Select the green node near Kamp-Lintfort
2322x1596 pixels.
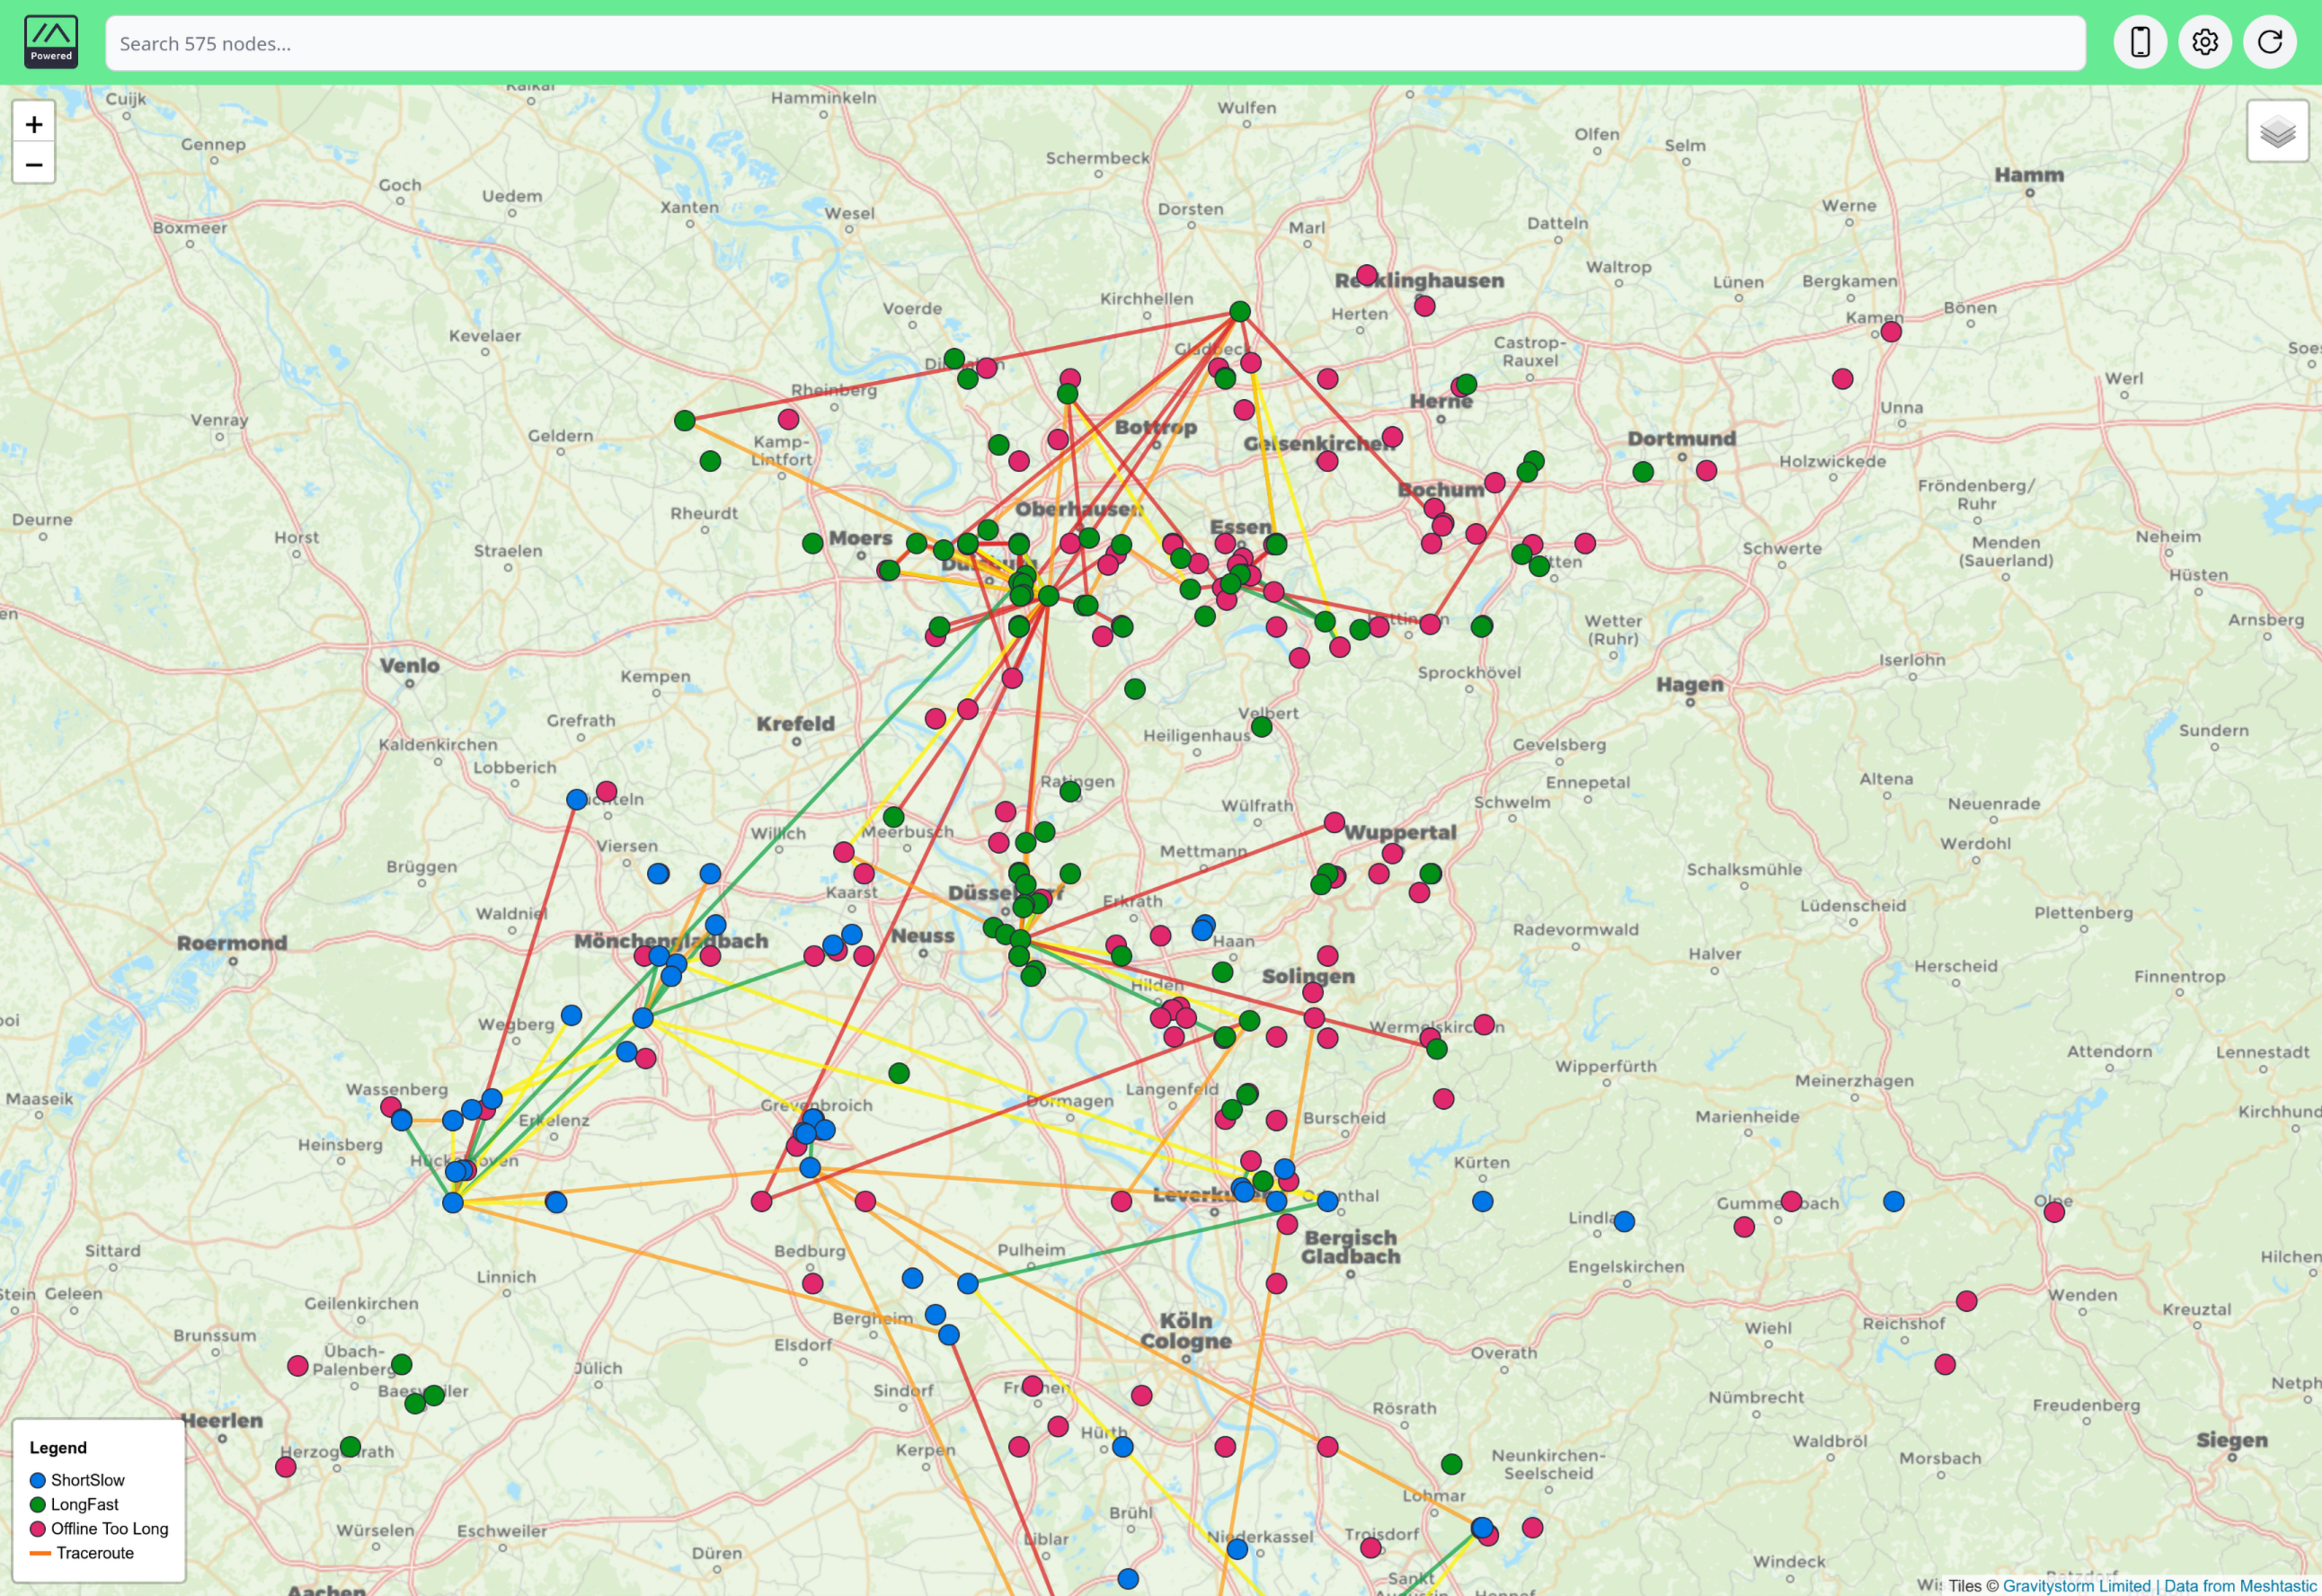710,461
